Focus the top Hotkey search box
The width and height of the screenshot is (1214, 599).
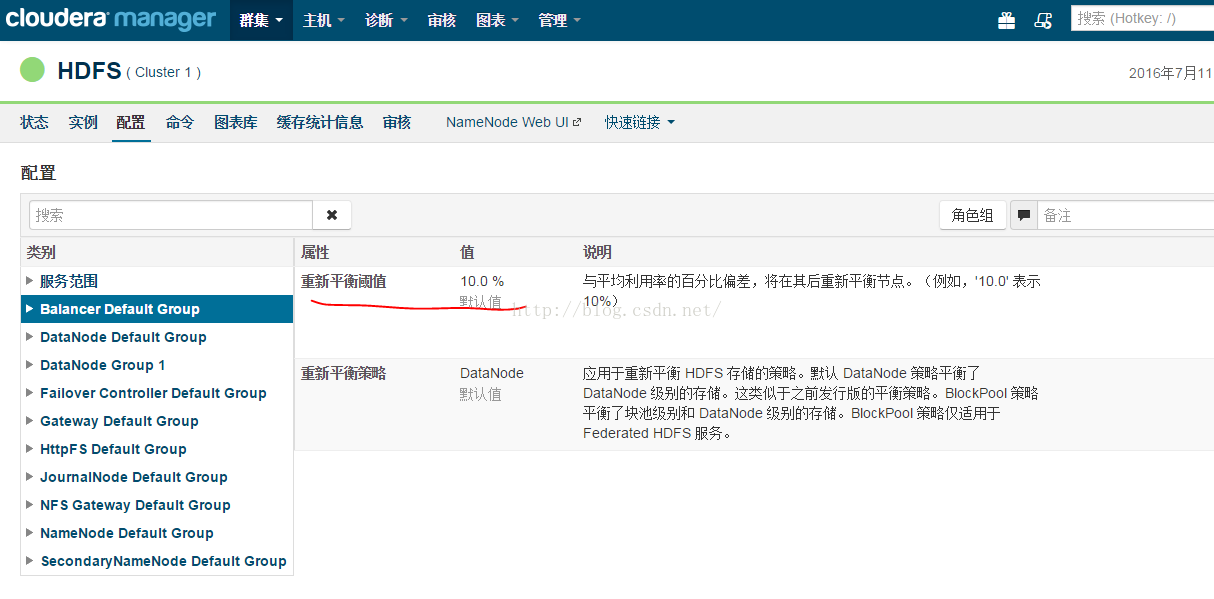pyautogui.click(x=1142, y=18)
